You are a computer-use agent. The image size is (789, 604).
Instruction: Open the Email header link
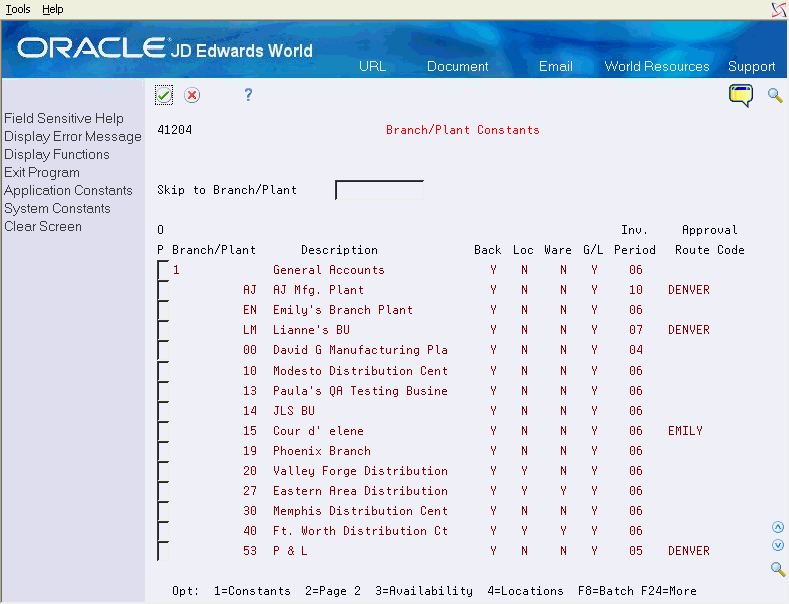click(x=556, y=66)
